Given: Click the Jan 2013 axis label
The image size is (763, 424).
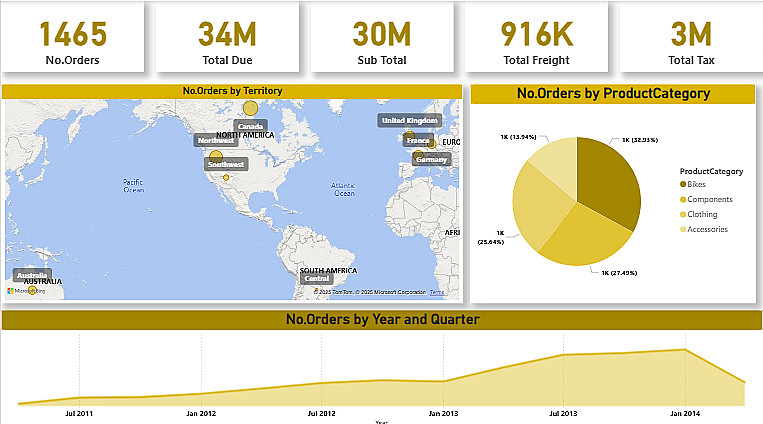Looking at the screenshot, I should [x=443, y=413].
